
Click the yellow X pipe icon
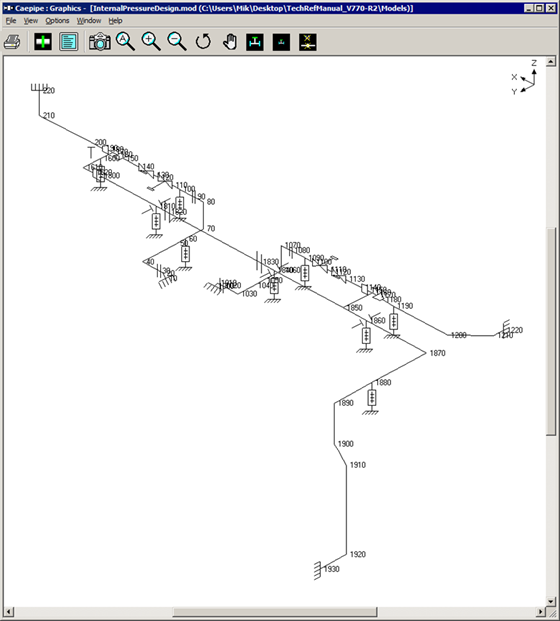click(x=307, y=42)
